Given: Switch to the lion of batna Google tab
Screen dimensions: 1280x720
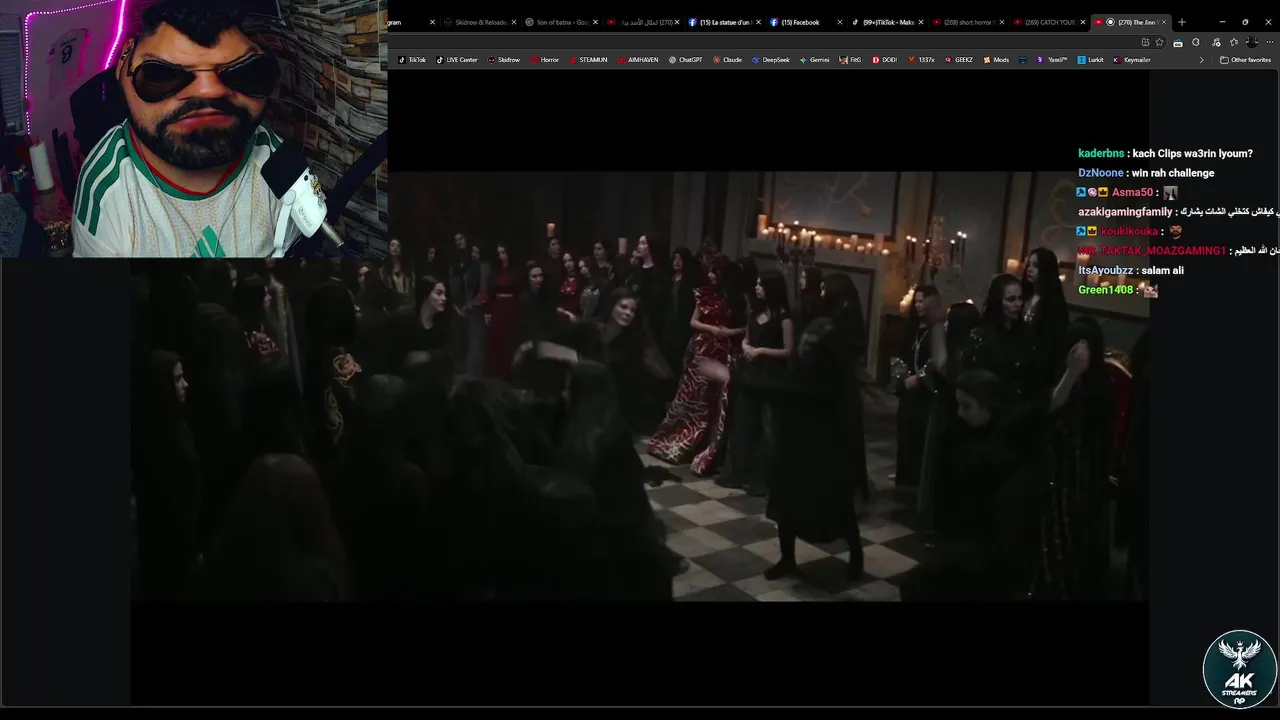Looking at the screenshot, I should click(562, 22).
